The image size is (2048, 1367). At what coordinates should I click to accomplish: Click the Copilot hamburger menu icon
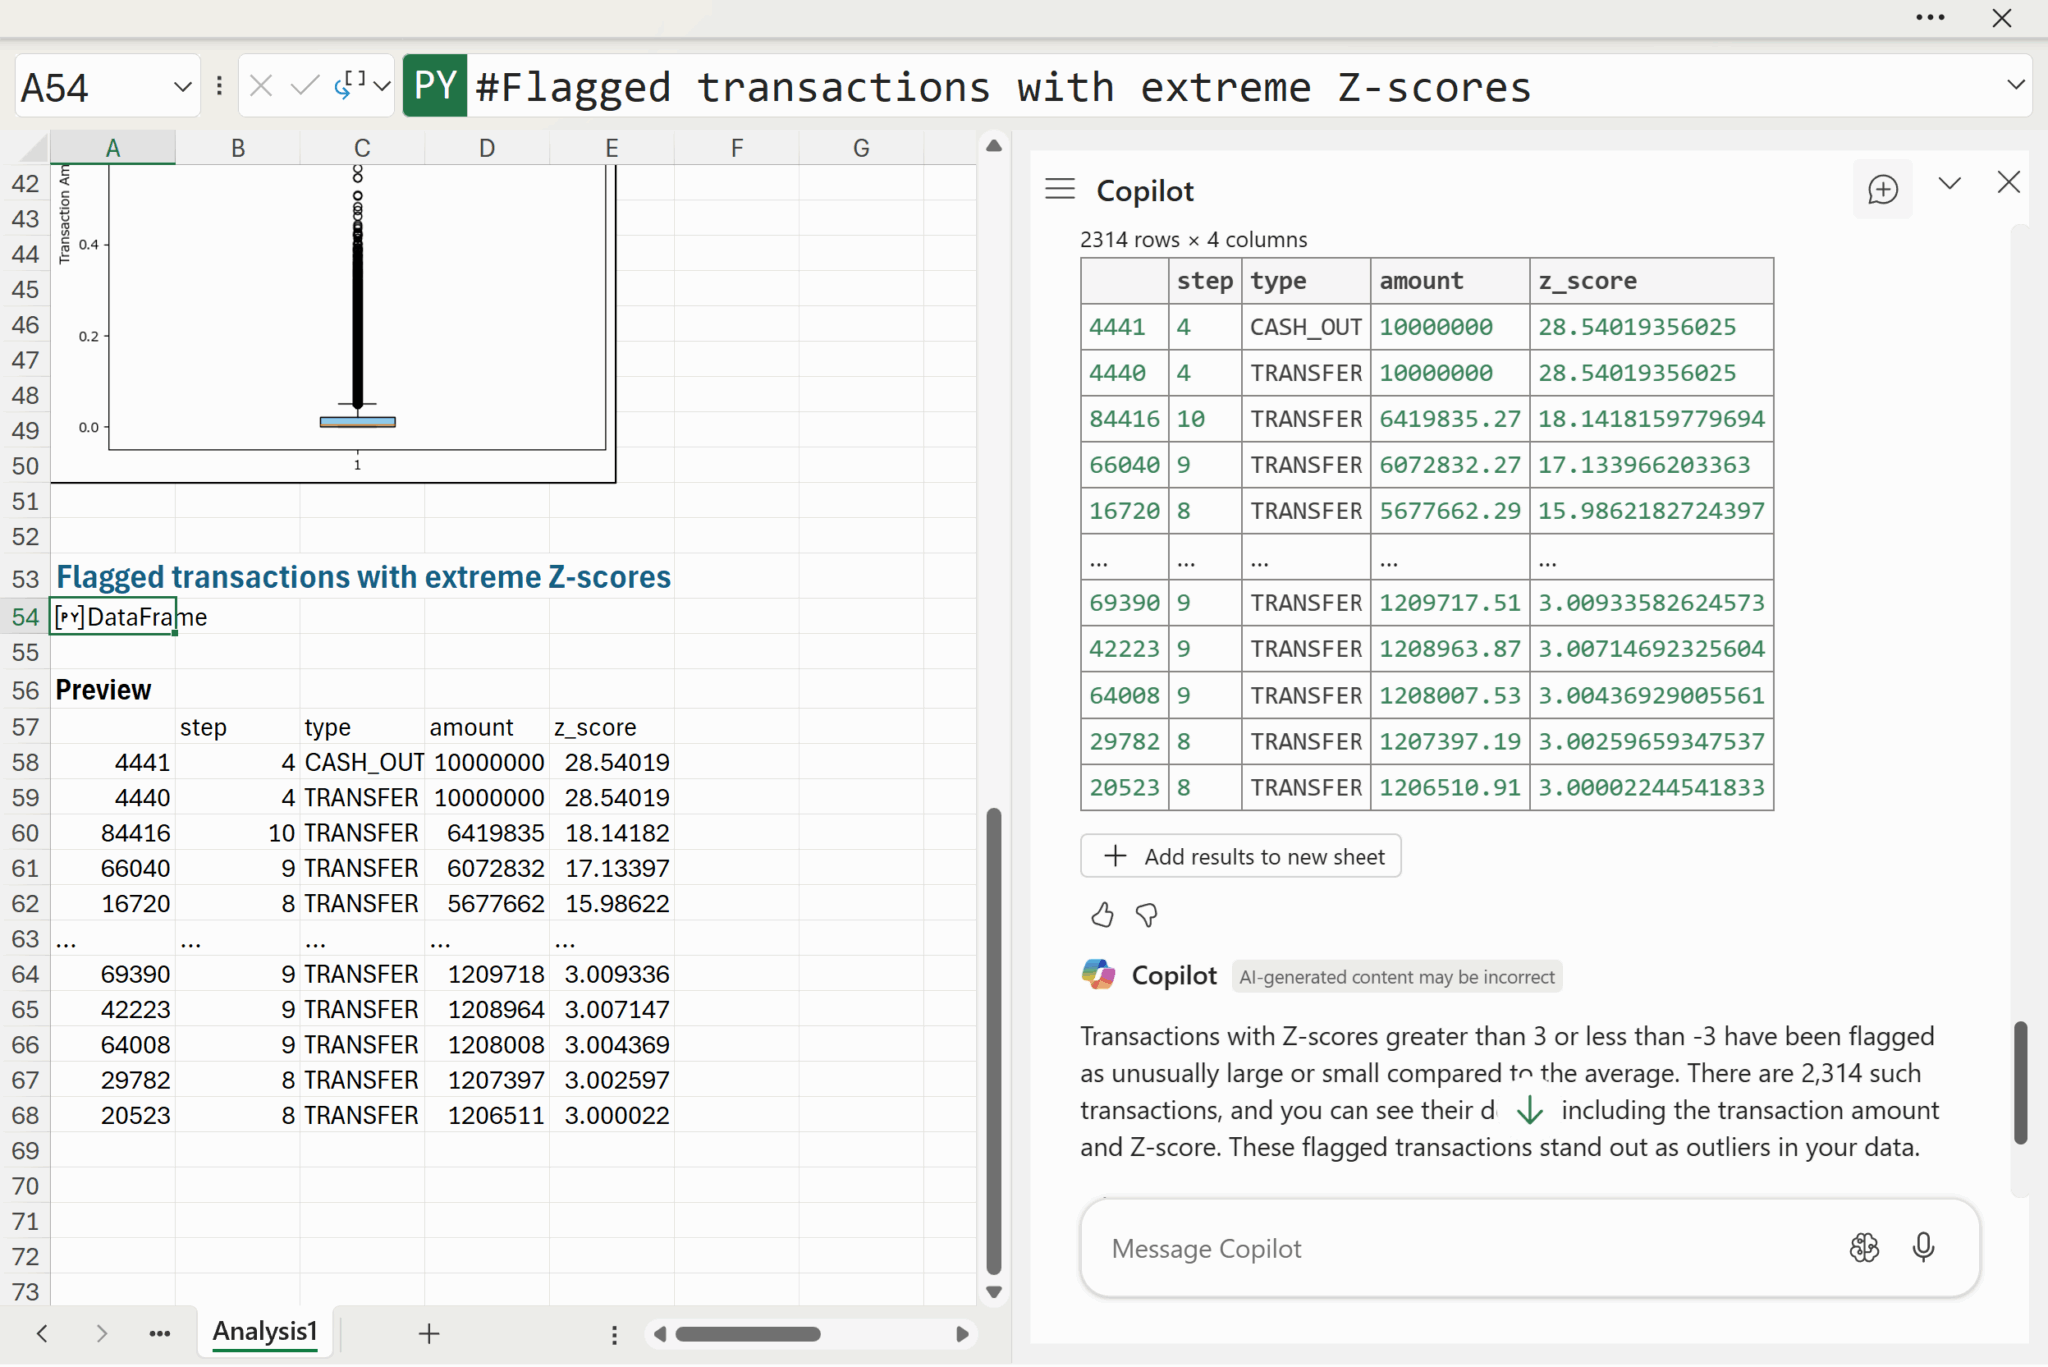1059,189
